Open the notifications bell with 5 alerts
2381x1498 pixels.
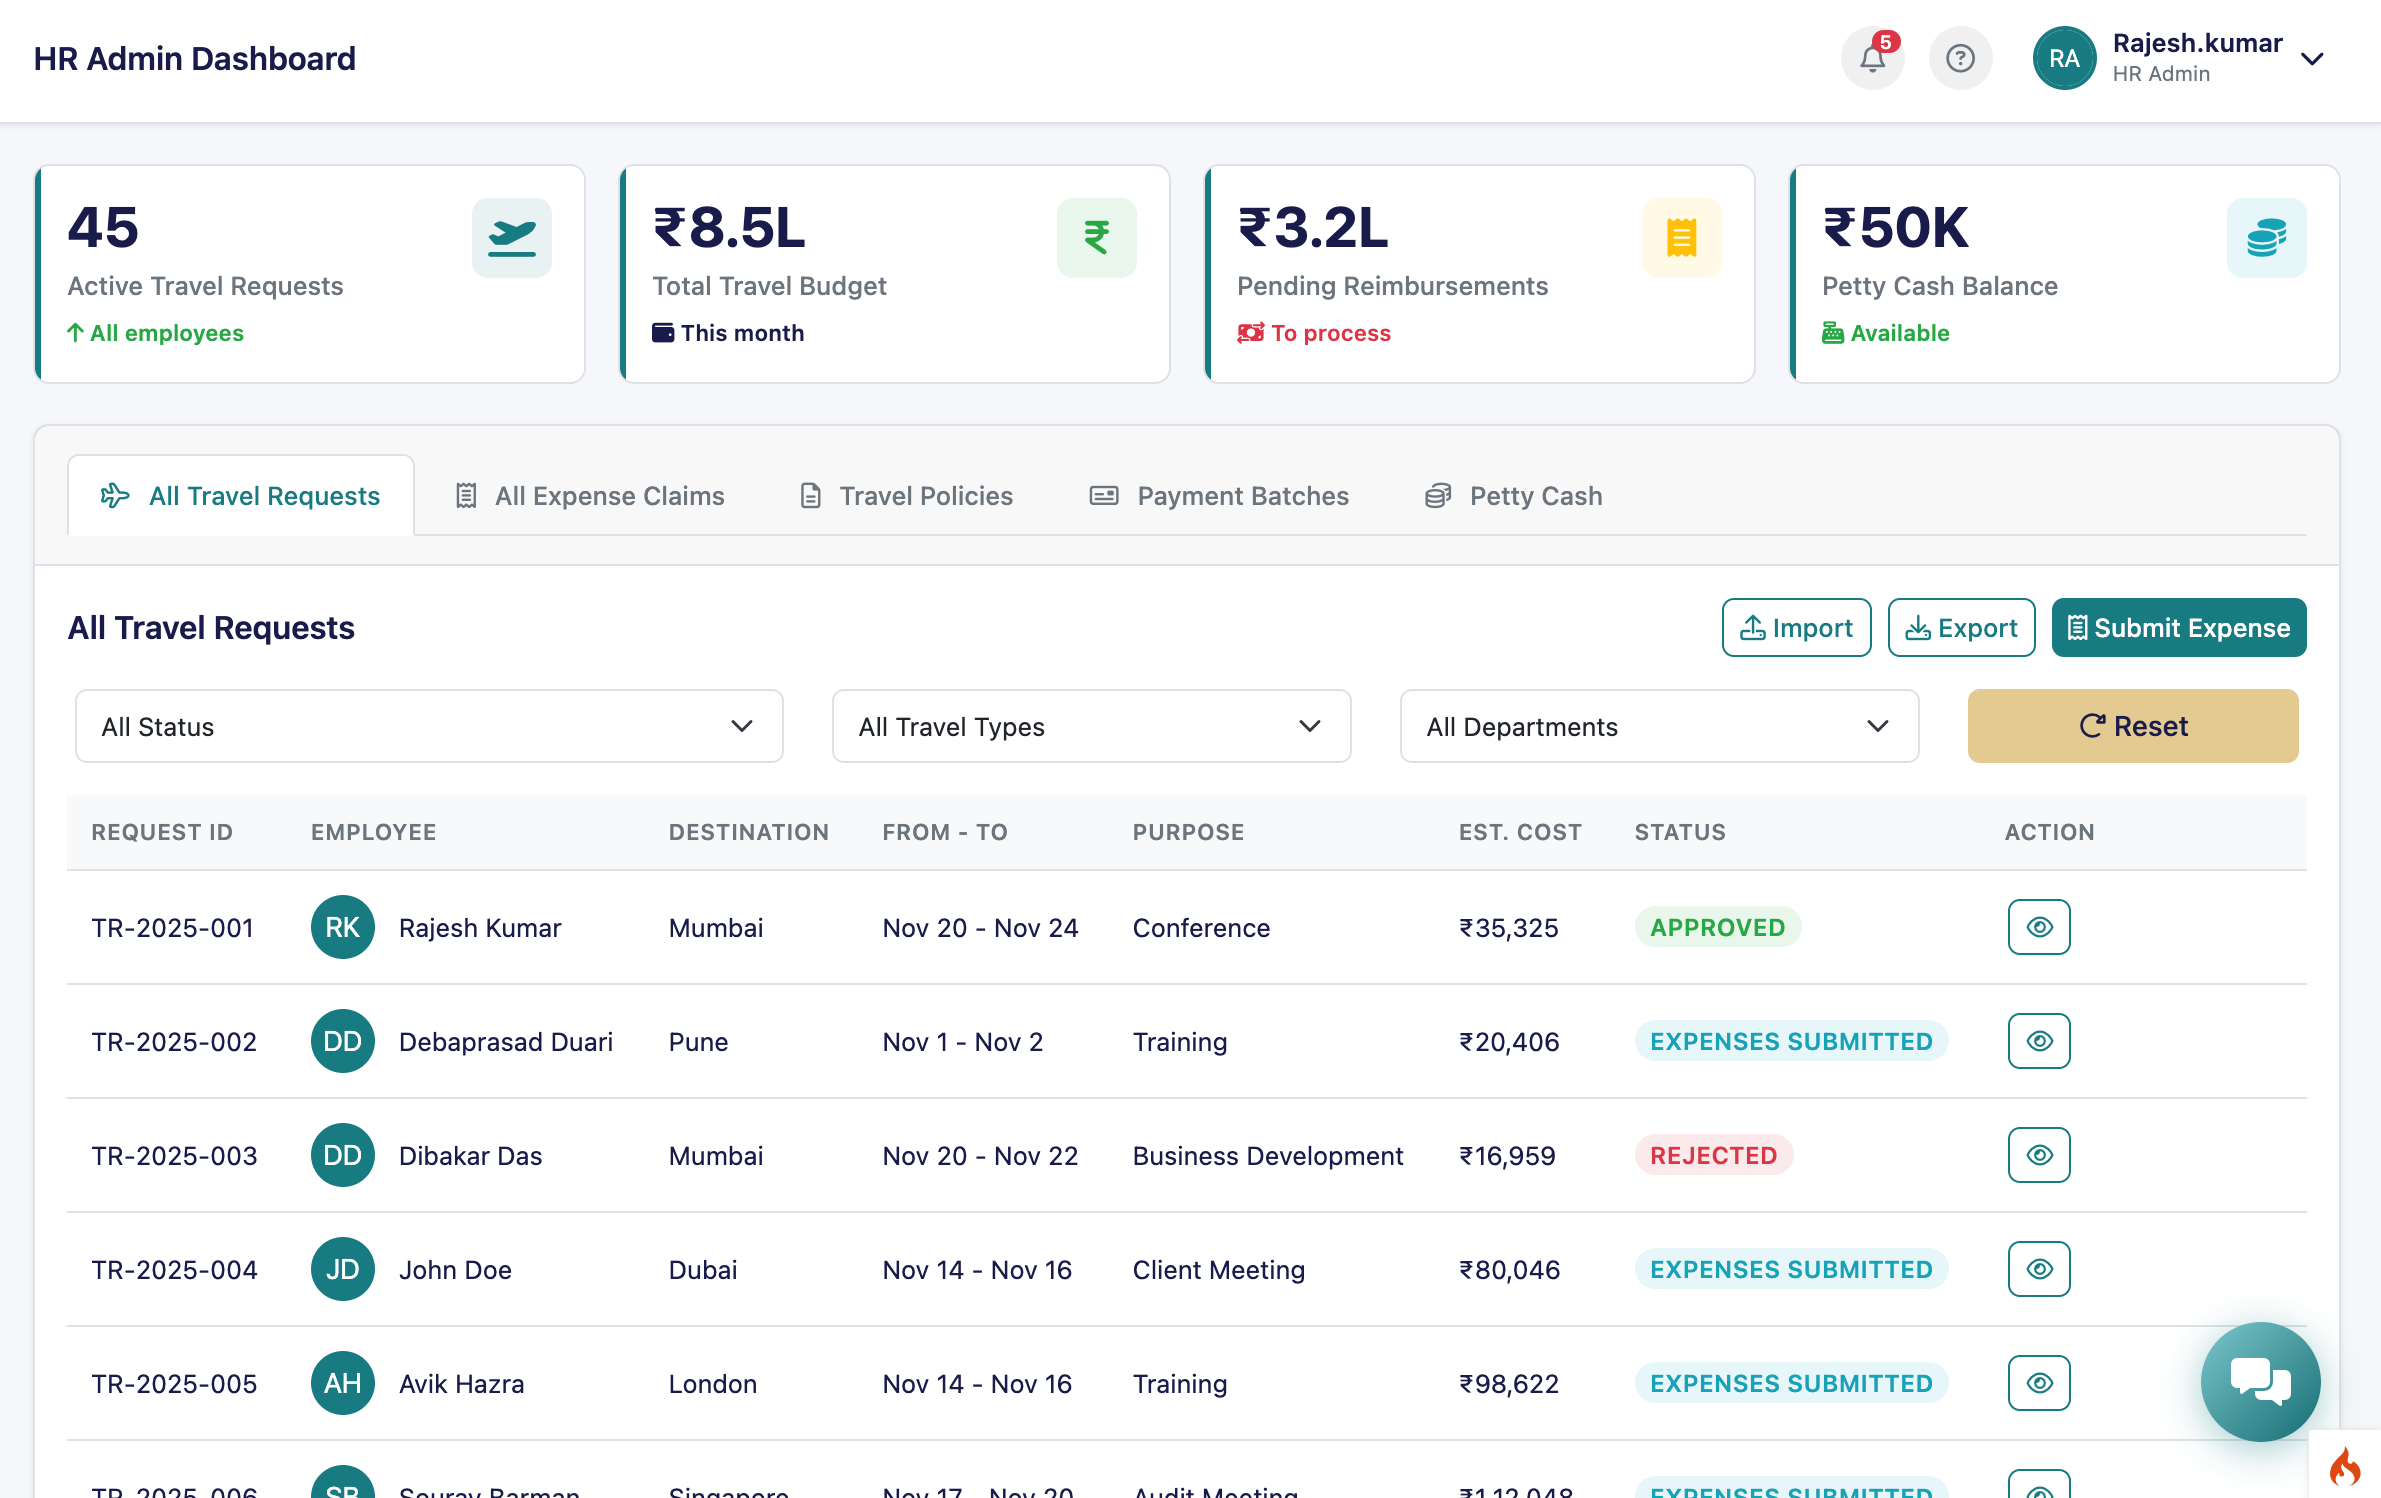coord(1872,58)
